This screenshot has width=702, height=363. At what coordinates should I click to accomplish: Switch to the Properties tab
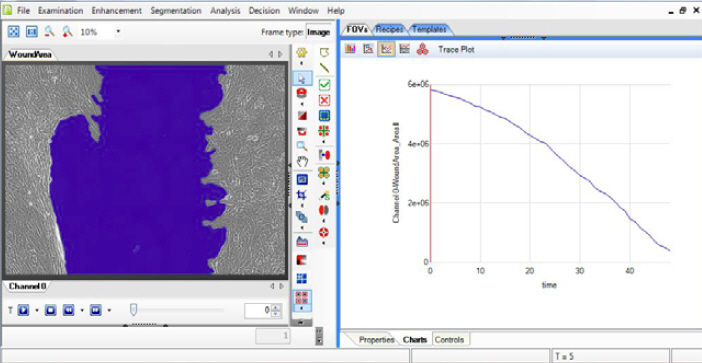pos(377,340)
